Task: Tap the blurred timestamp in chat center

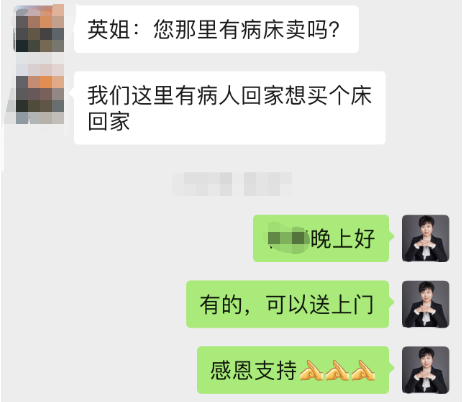Action: (x=232, y=184)
